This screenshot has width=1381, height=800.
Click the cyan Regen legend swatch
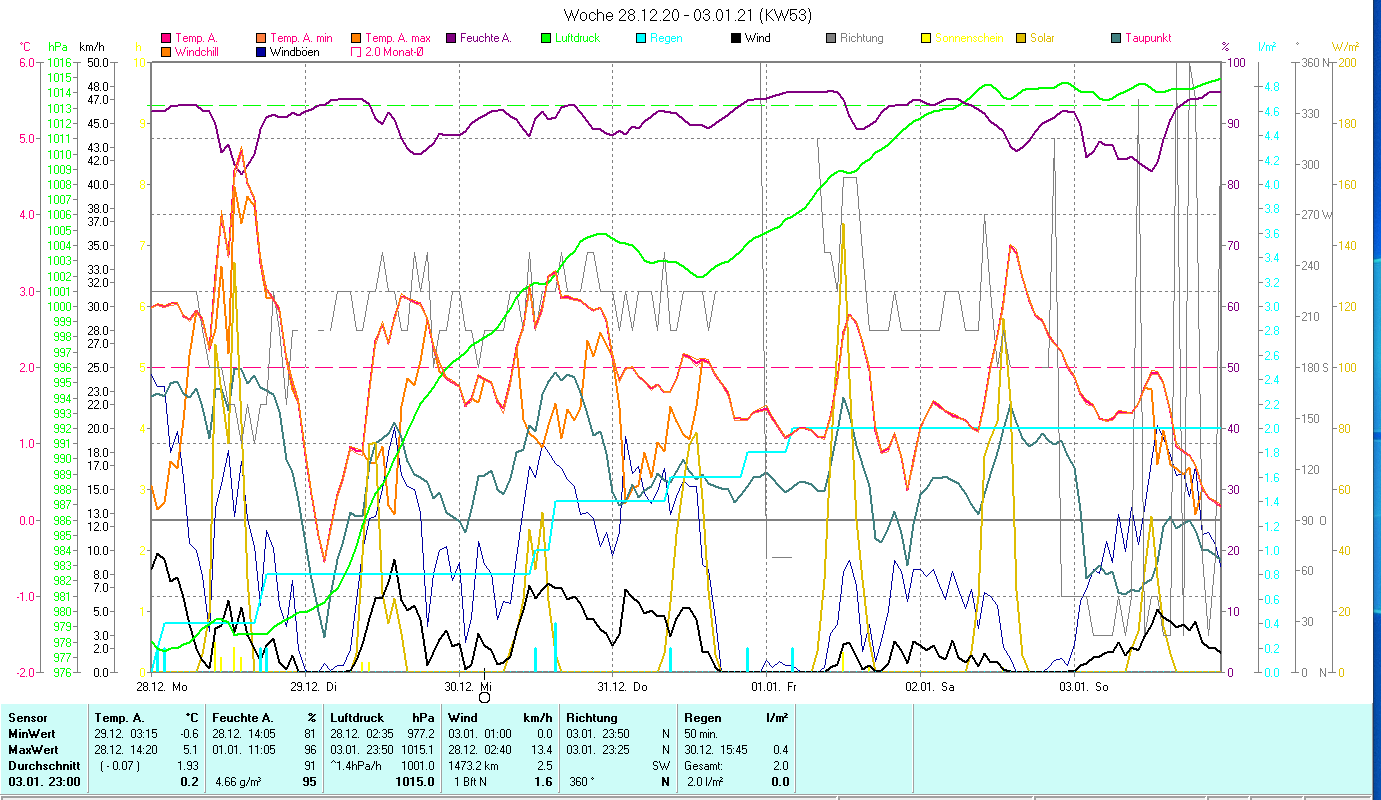642,38
